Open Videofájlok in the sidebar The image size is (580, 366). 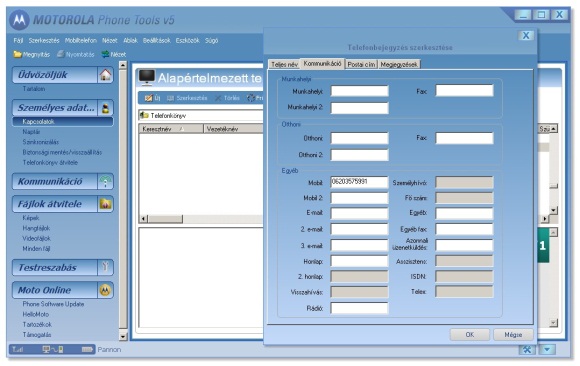tap(36, 239)
